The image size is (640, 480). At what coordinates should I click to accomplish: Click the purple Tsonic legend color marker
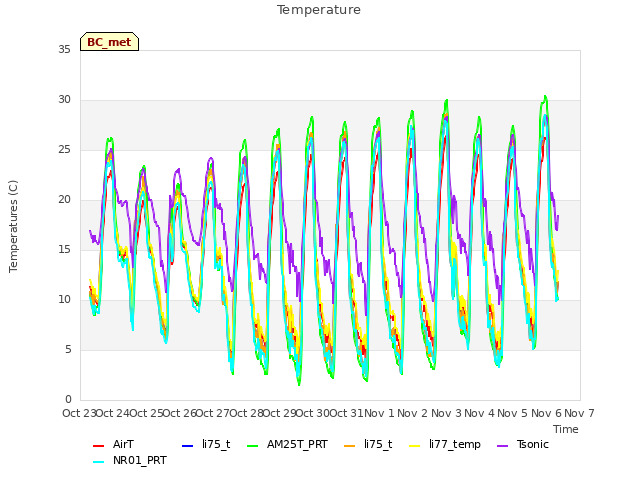coord(503,446)
